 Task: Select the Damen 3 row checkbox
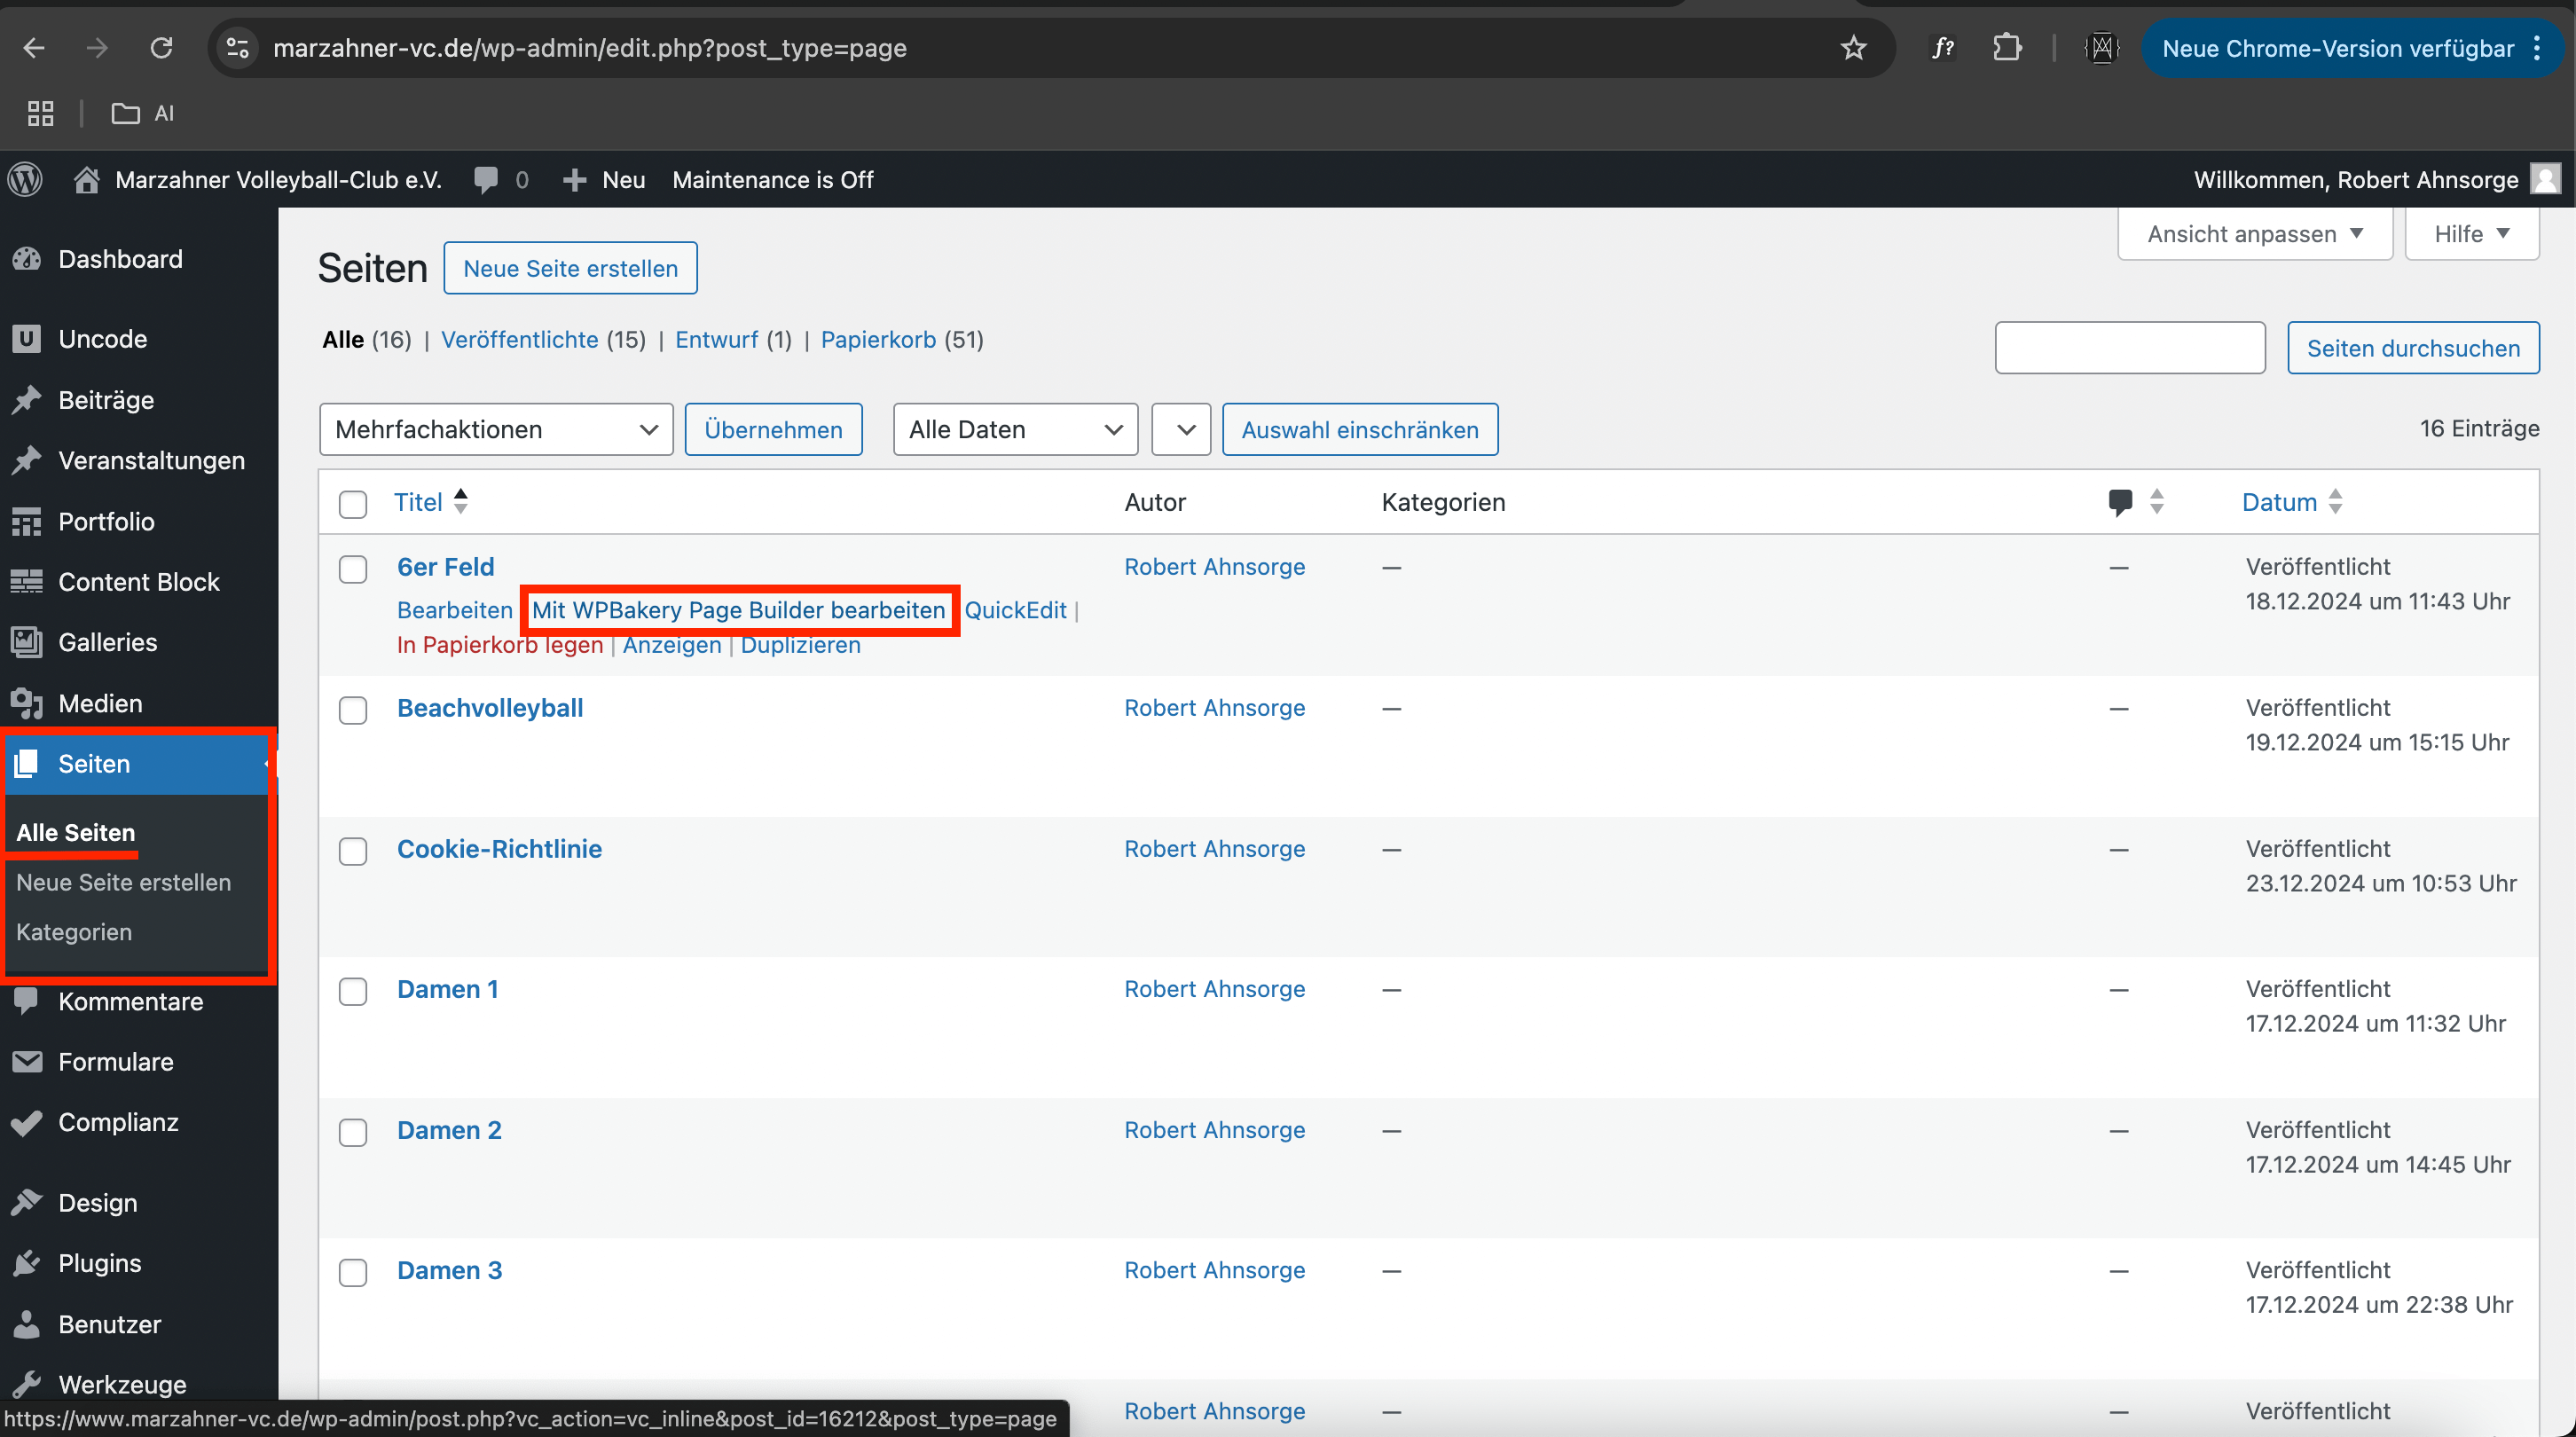[x=353, y=1272]
